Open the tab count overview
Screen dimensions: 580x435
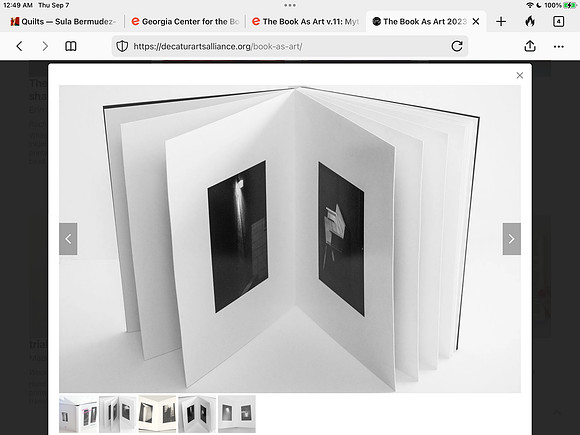[x=559, y=21]
